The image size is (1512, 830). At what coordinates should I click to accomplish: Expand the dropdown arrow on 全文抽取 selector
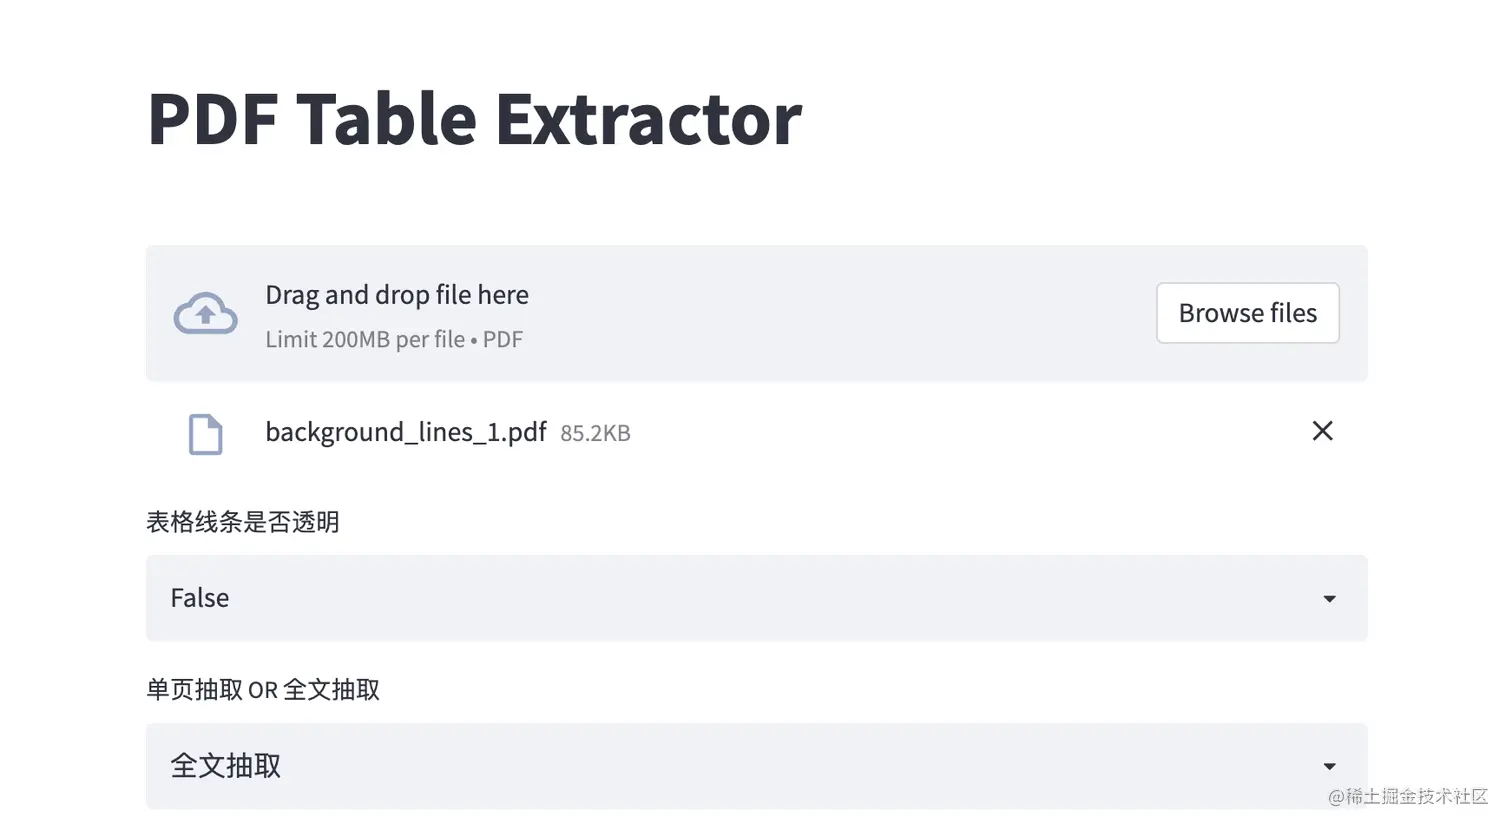[x=1329, y=767]
